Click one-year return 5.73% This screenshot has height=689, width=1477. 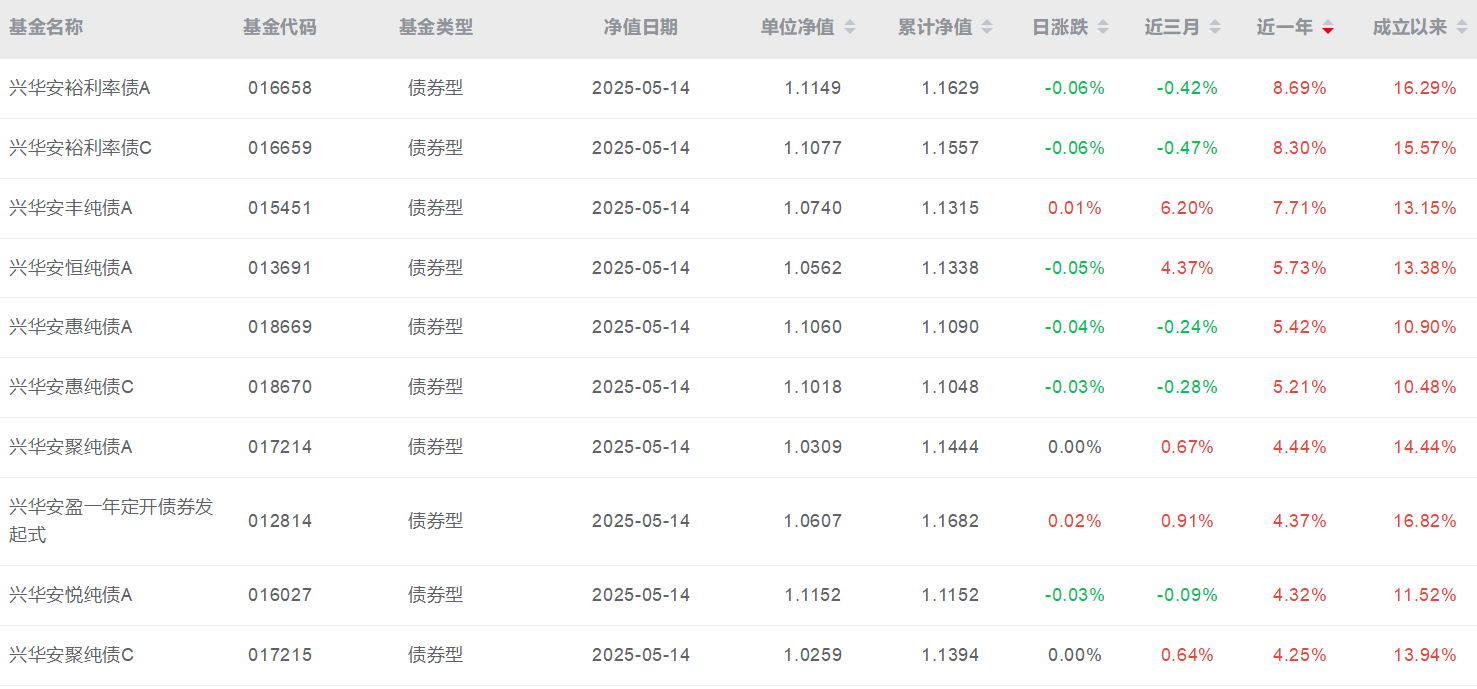coord(1300,268)
